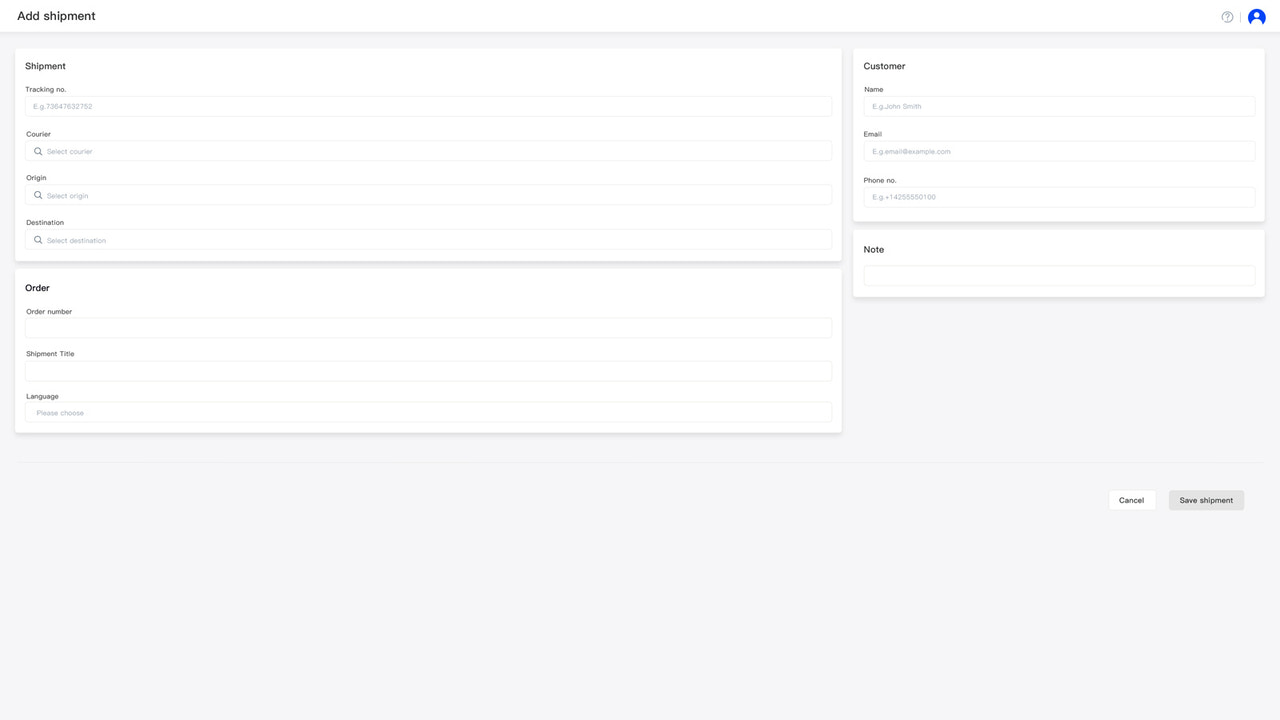Open the Select origin dropdown
The height and width of the screenshot is (720, 1280).
(x=428, y=195)
